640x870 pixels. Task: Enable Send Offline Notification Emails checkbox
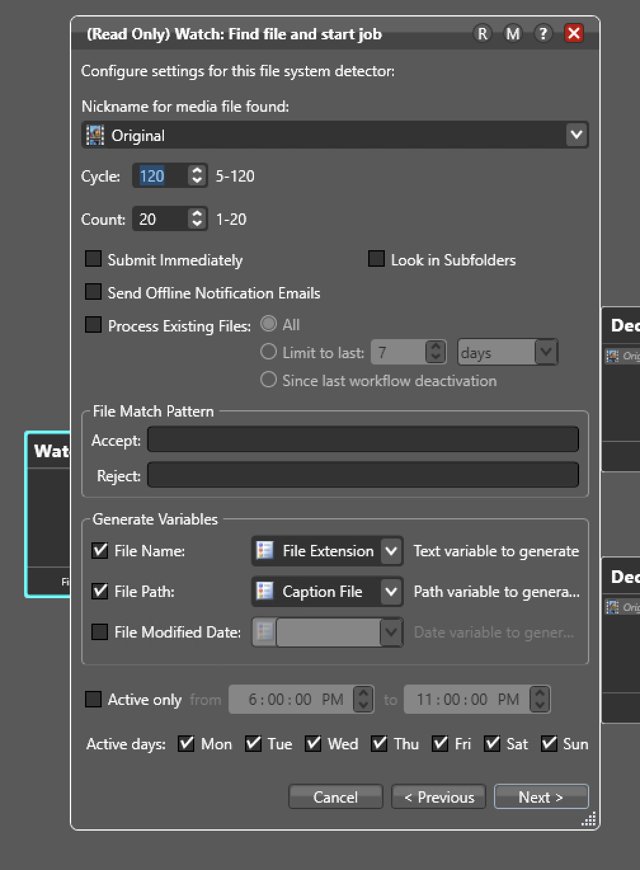click(x=93, y=292)
